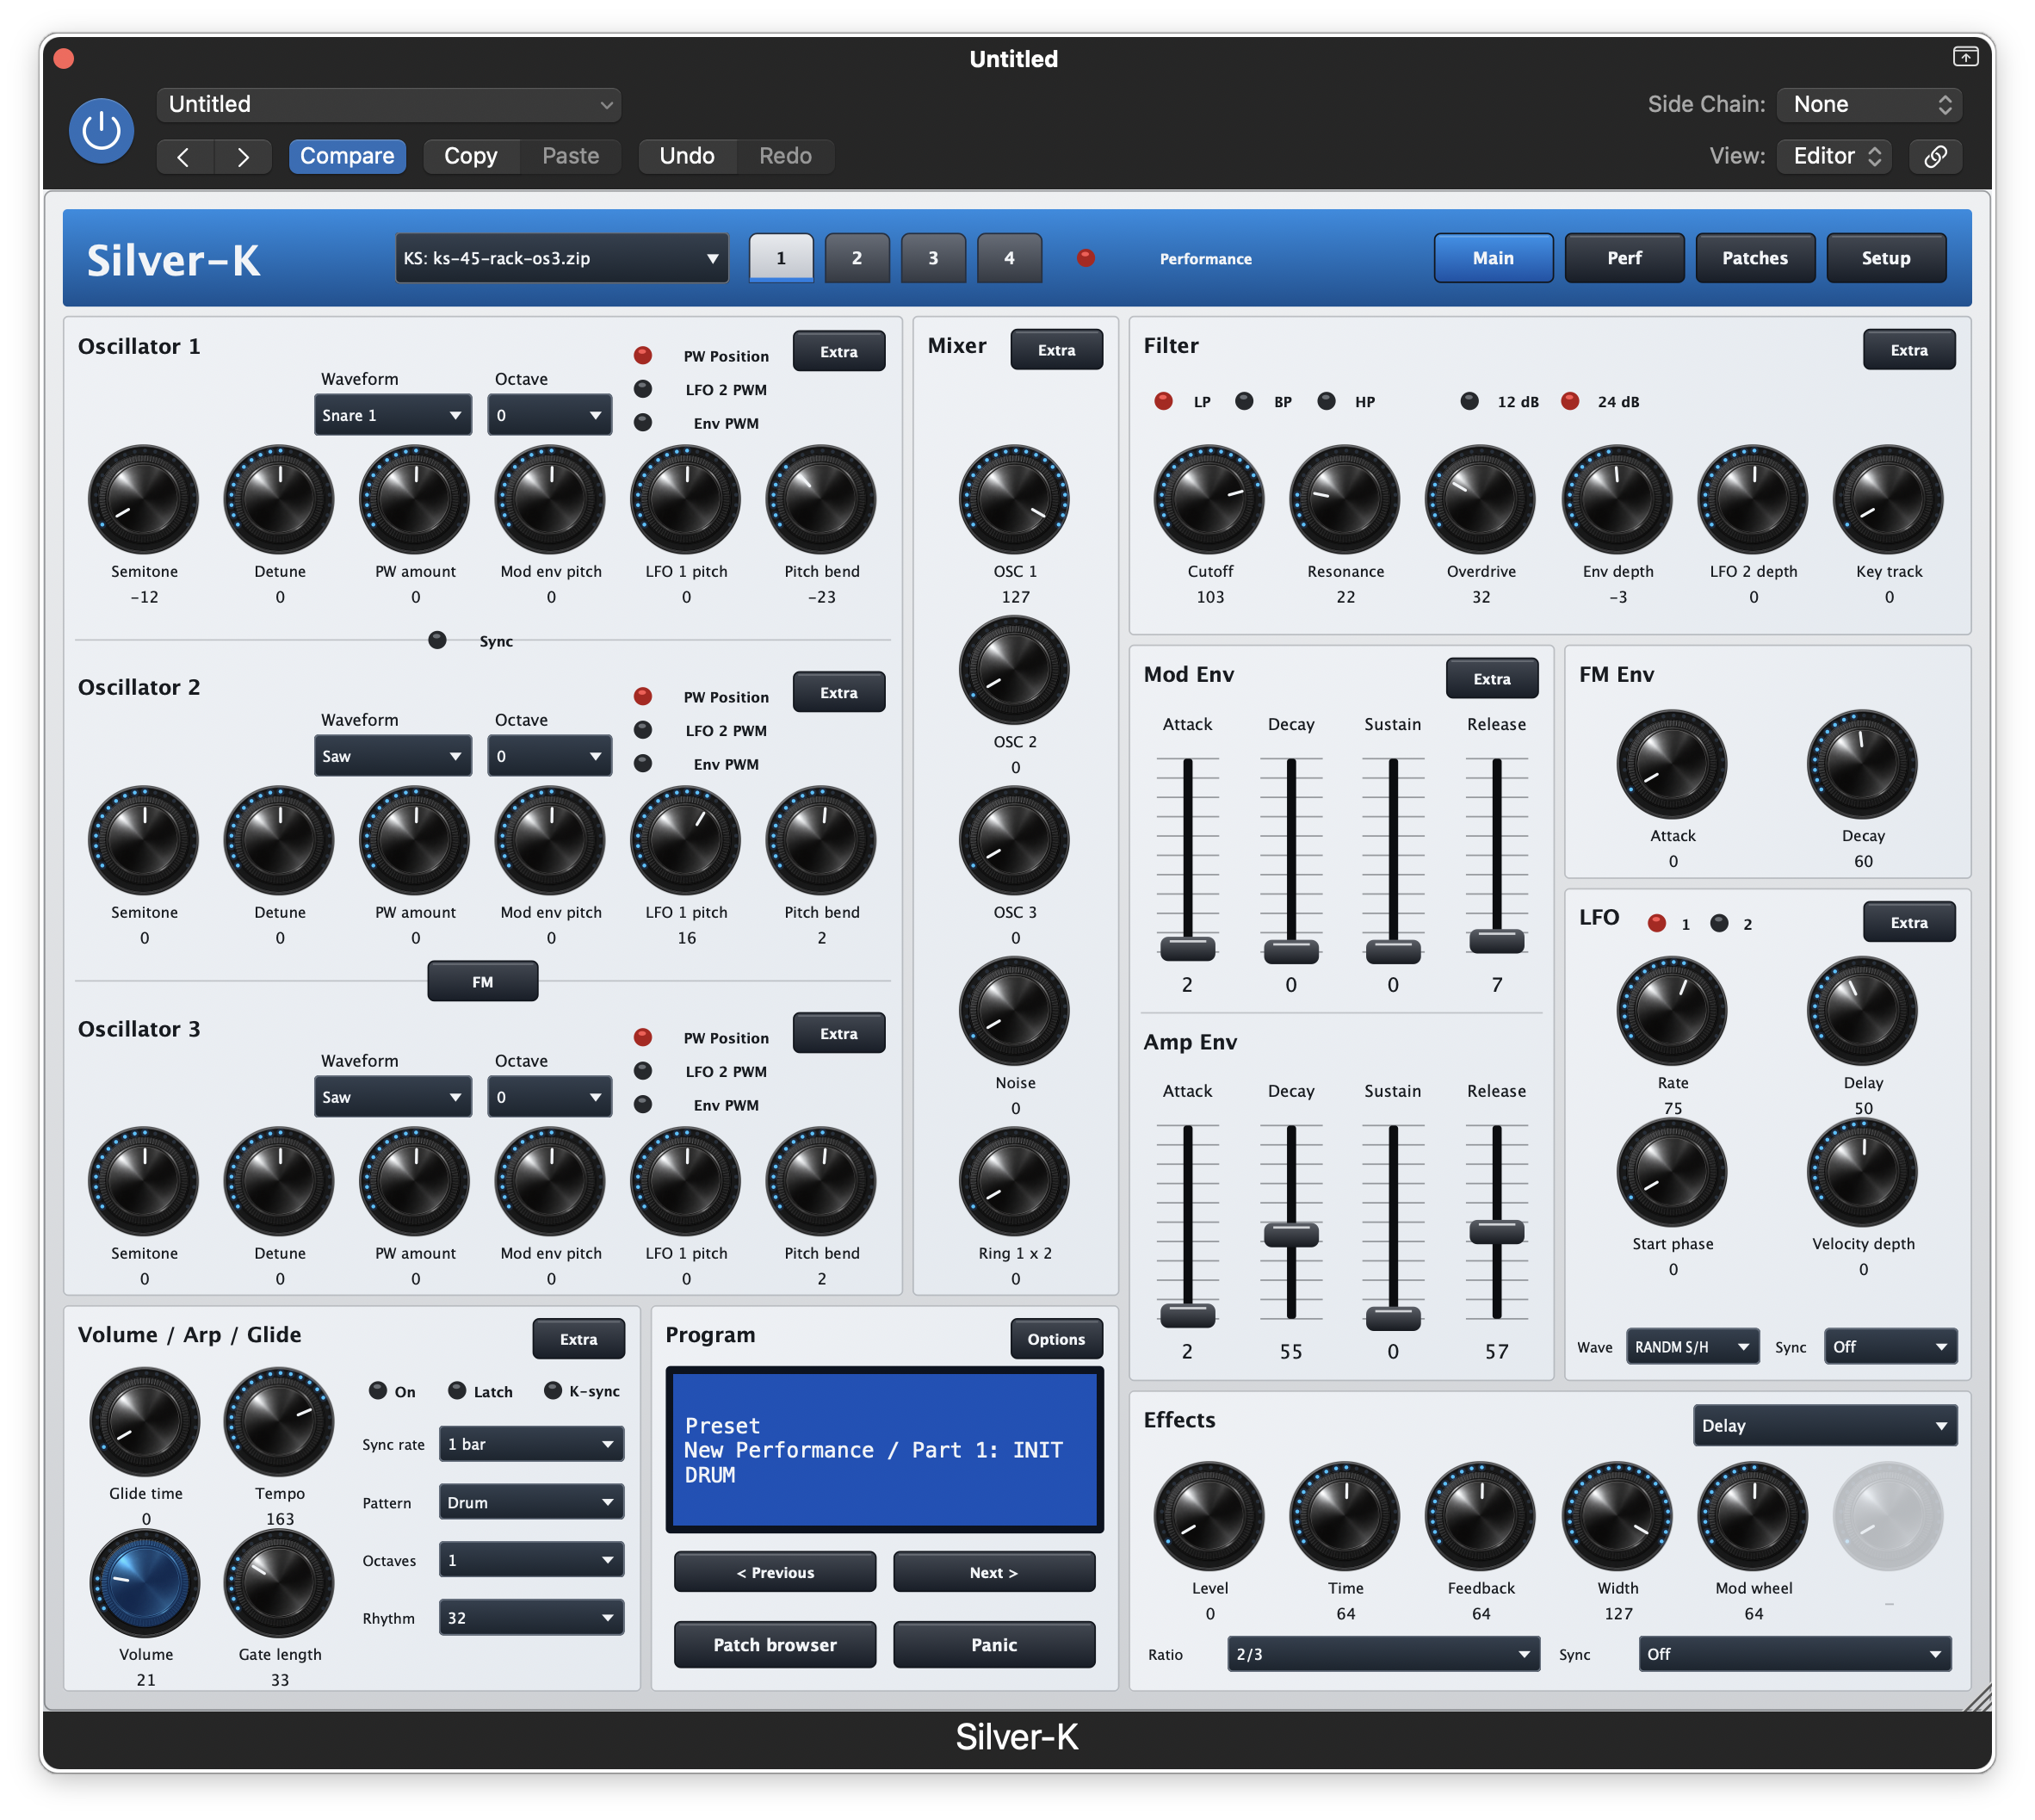Click the Amp Env Decay slider handle
Screen dimensions: 2035x1820
tap(1291, 1234)
